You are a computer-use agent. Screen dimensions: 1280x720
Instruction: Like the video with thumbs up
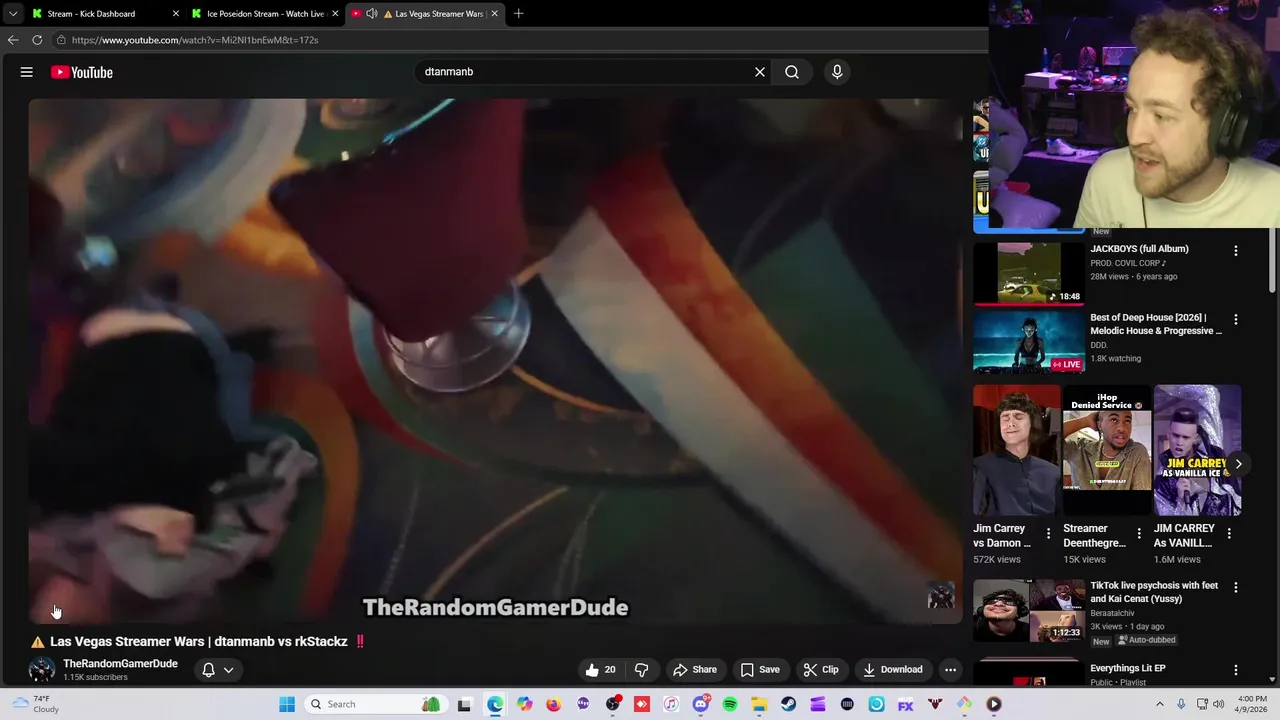[x=601, y=670]
